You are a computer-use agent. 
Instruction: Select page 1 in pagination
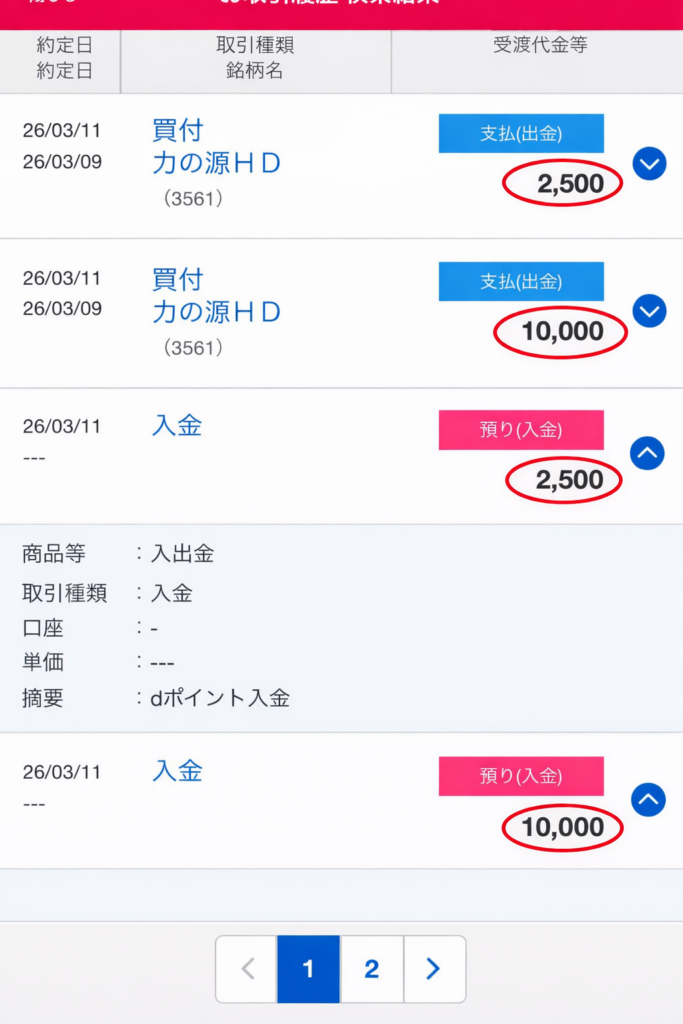(308, 969)
